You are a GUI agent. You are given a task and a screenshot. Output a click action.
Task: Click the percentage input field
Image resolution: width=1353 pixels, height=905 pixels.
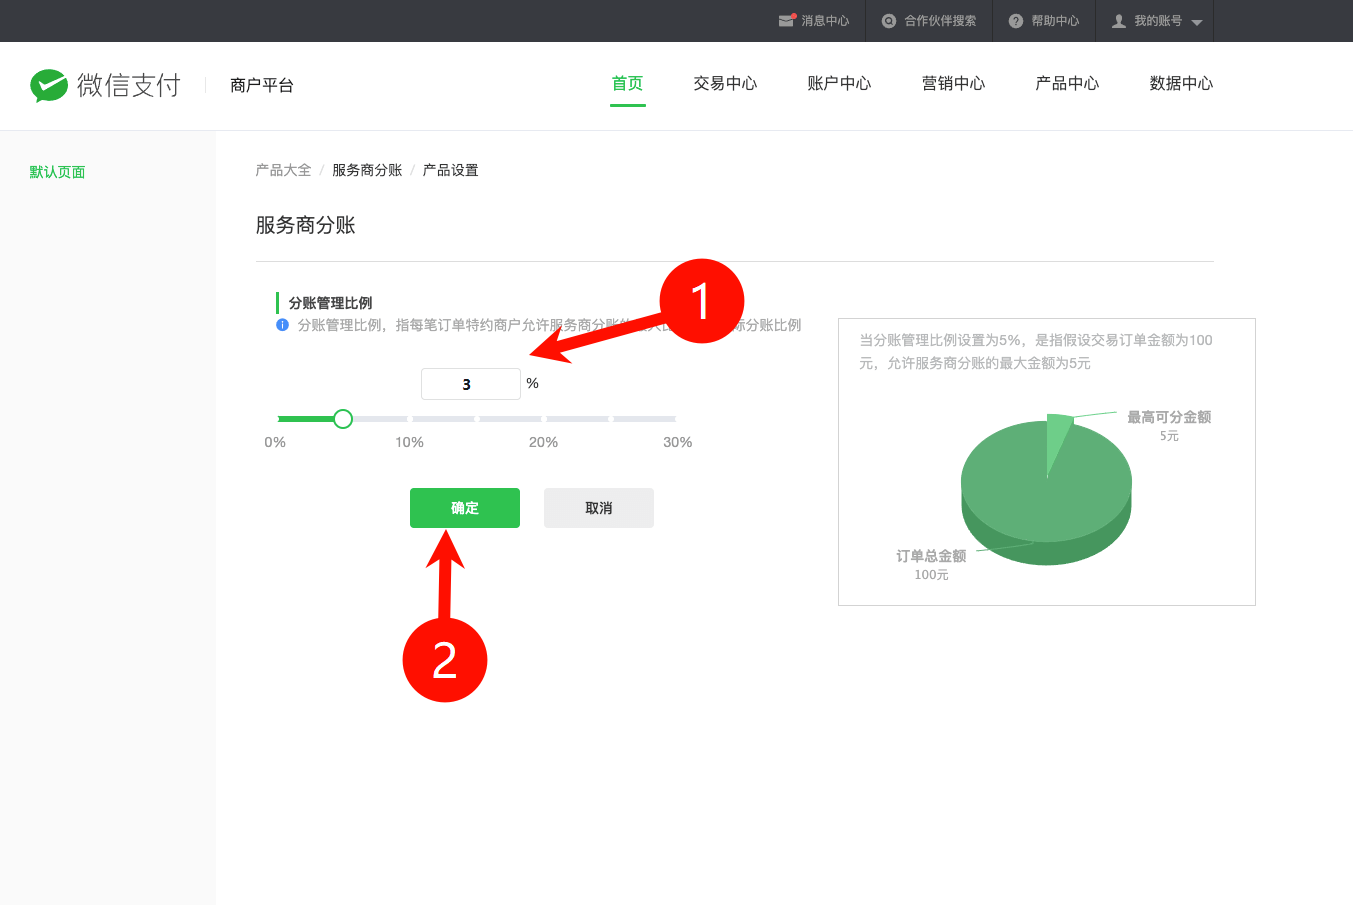470,384
